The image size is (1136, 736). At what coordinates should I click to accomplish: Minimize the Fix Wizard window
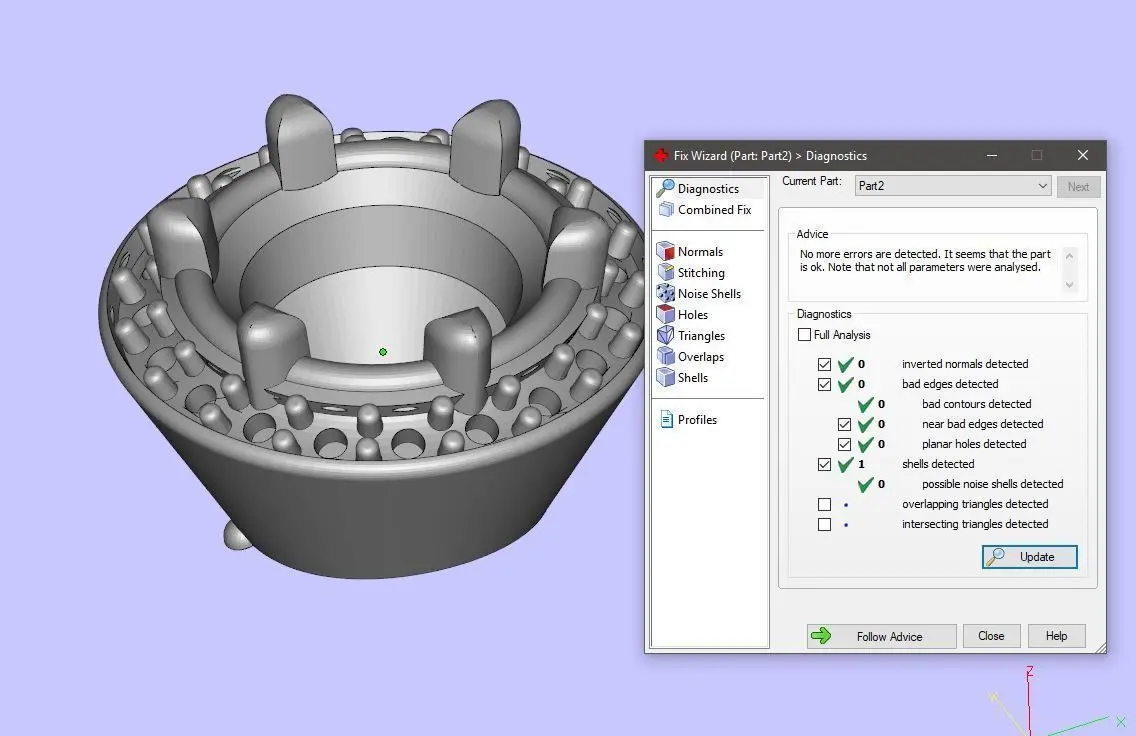[992, 155]
